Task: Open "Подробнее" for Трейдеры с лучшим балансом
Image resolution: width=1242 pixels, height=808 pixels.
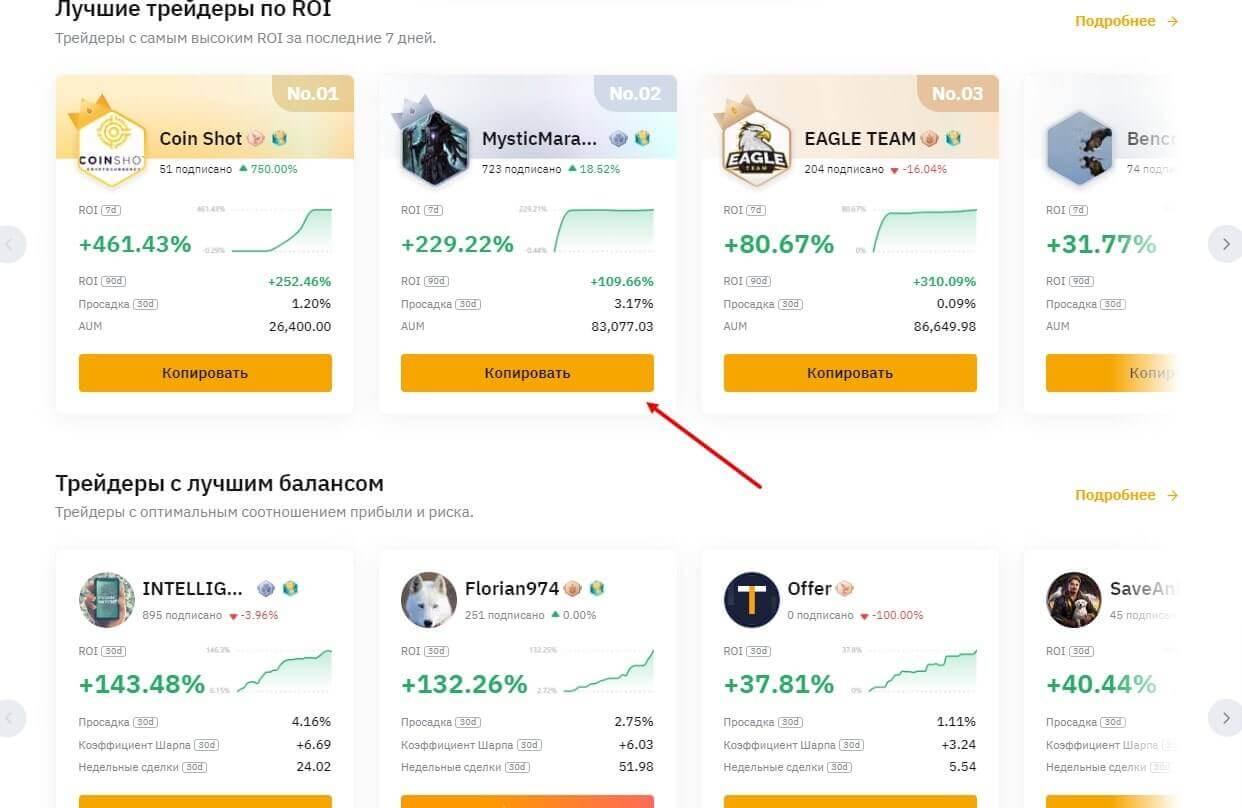Action: (x=1126, y=495)
